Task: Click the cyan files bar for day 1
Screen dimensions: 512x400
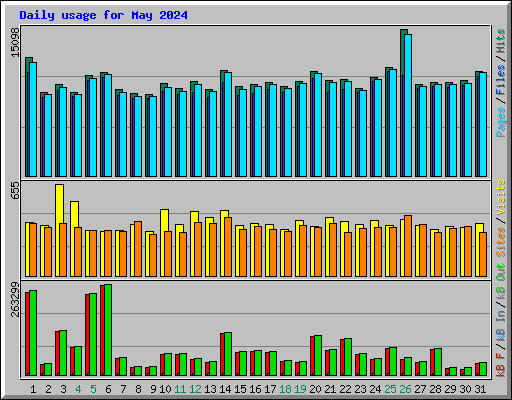Action: (33, 119)
